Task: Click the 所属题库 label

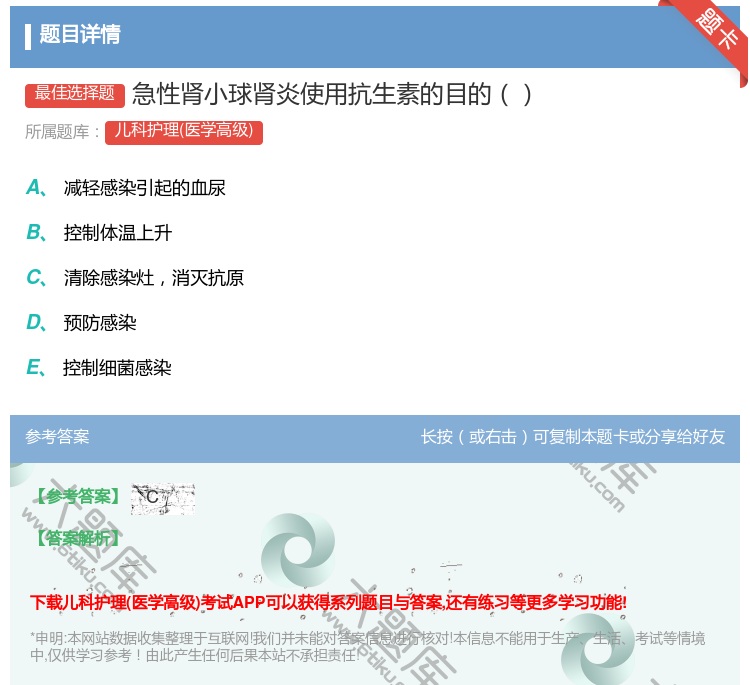Action: (x=62, y=132)
